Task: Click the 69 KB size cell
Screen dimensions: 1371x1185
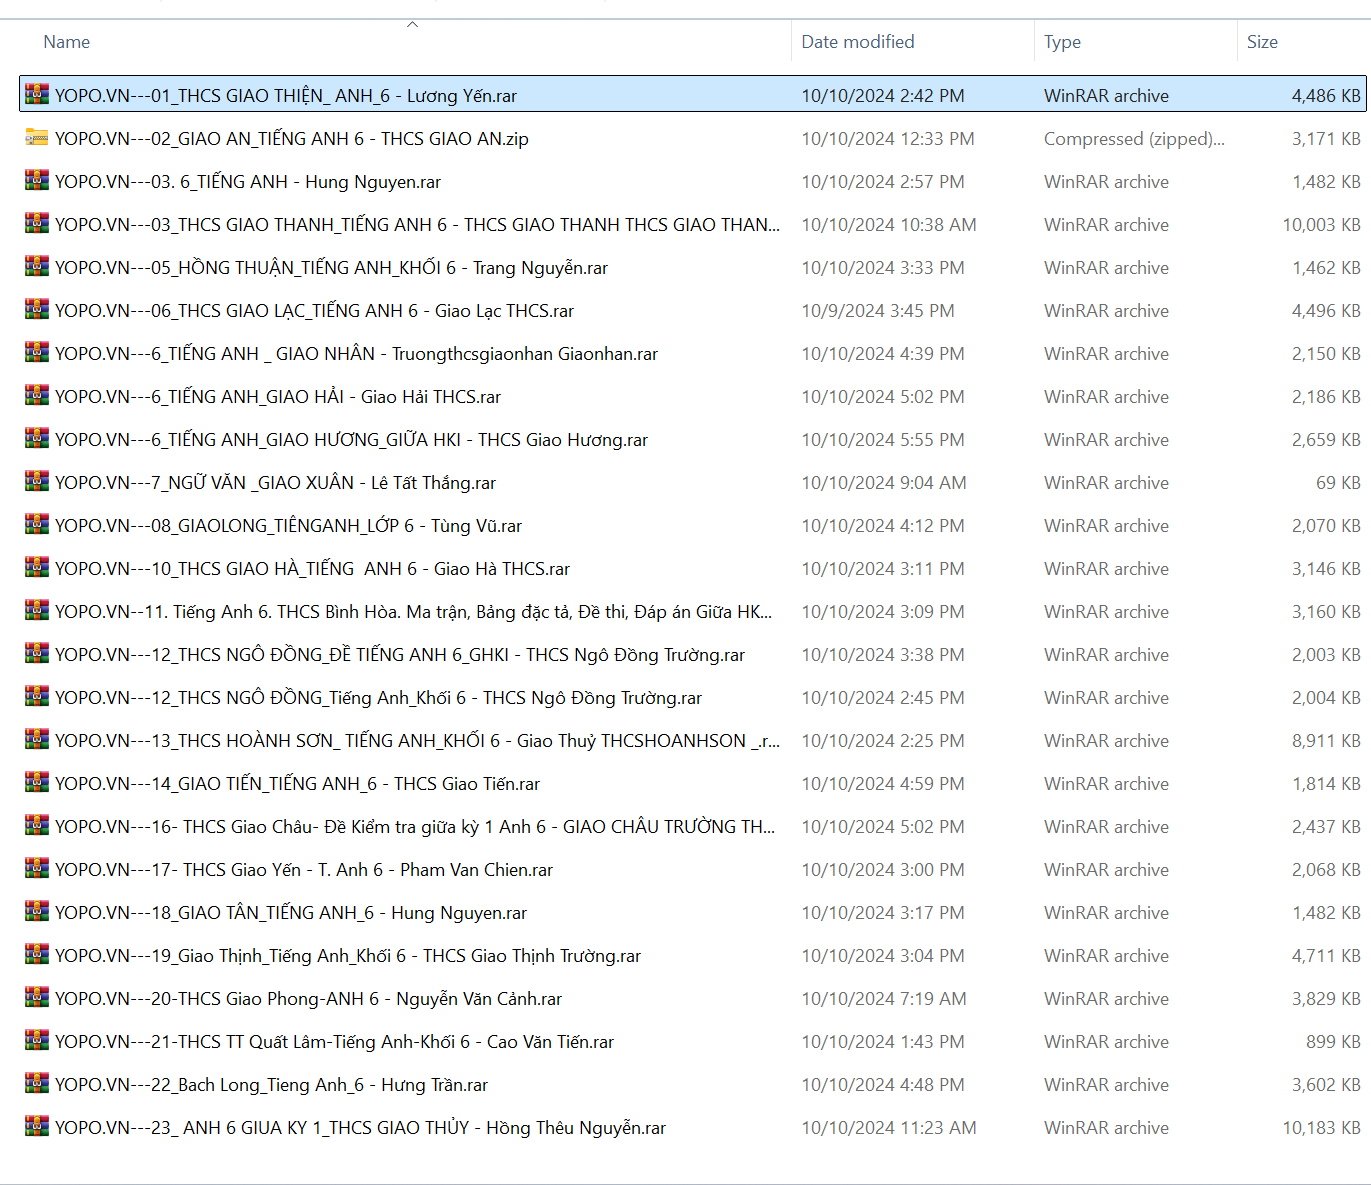Action: [1338, 483]
